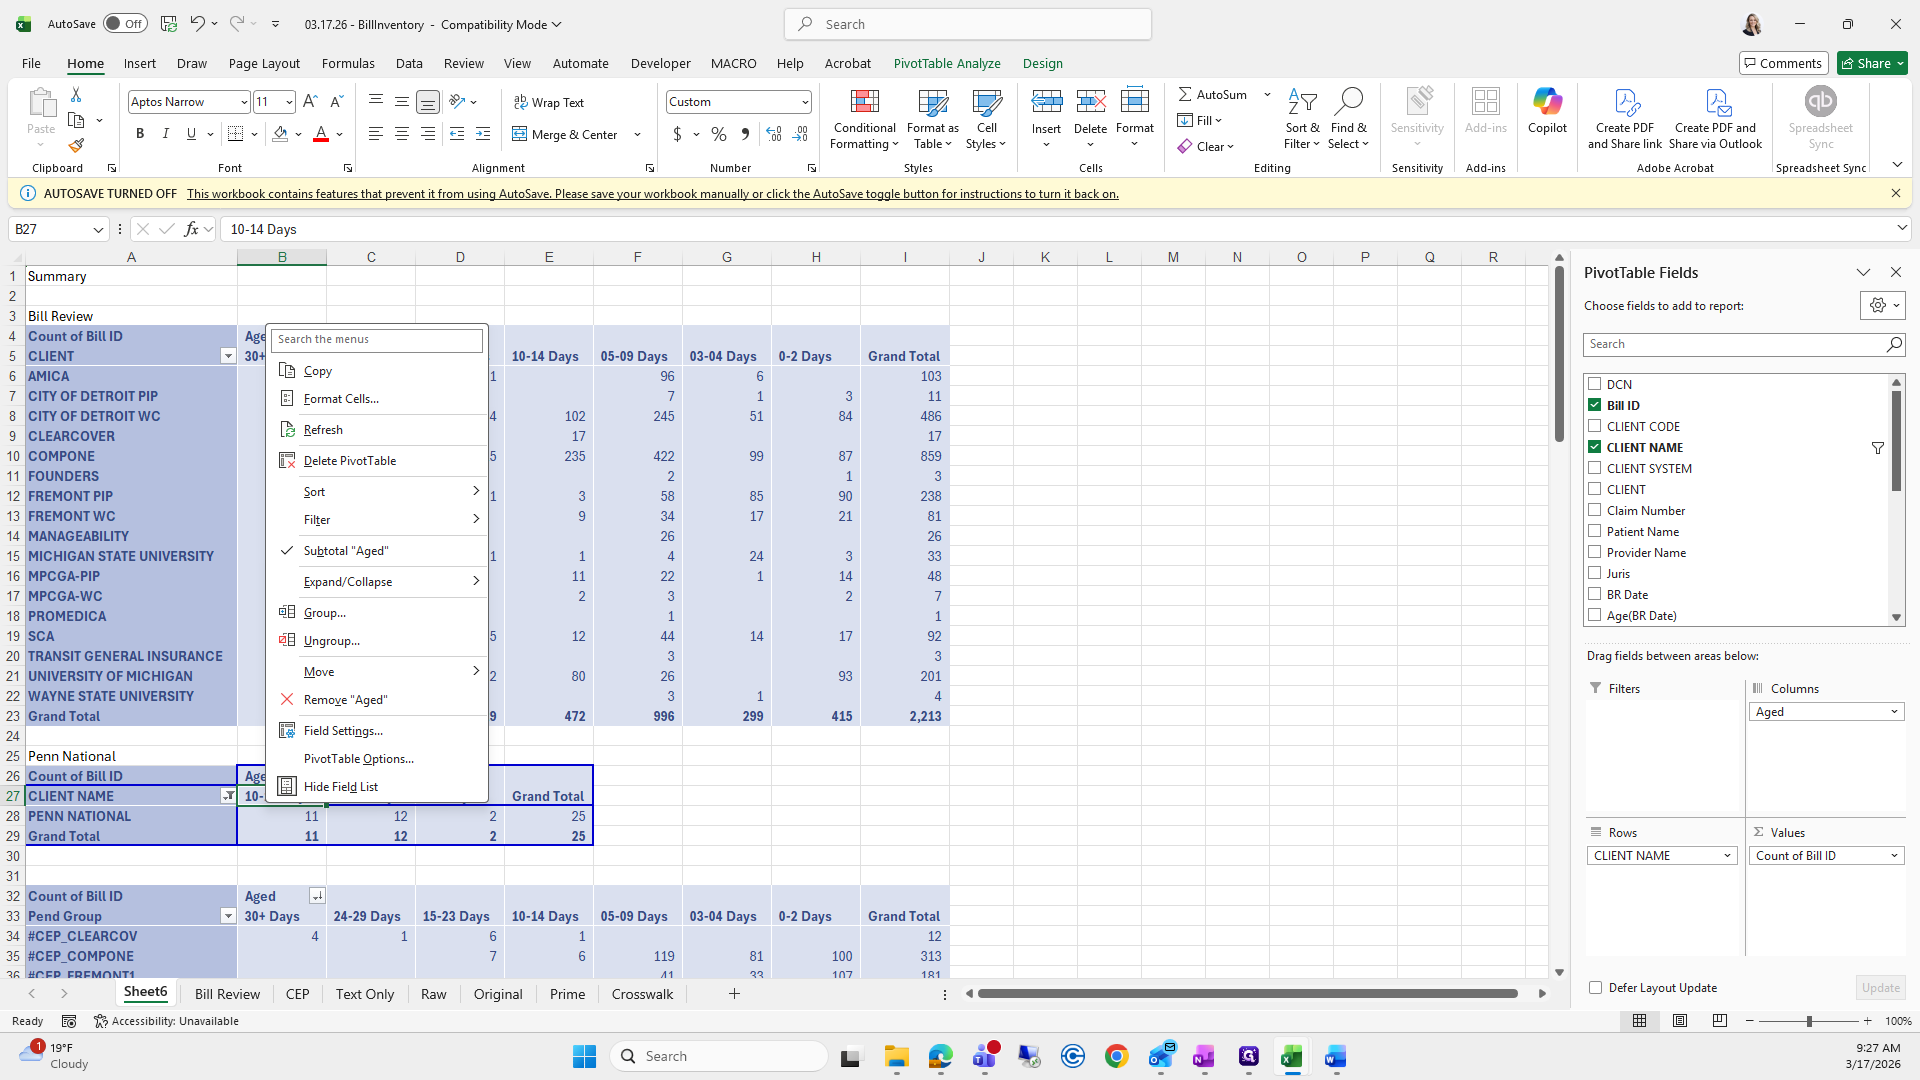Viewport: 1920px width, 1080px height.
Task: Open the Custom number format dropdown
Action: click(x=804, y=102)
